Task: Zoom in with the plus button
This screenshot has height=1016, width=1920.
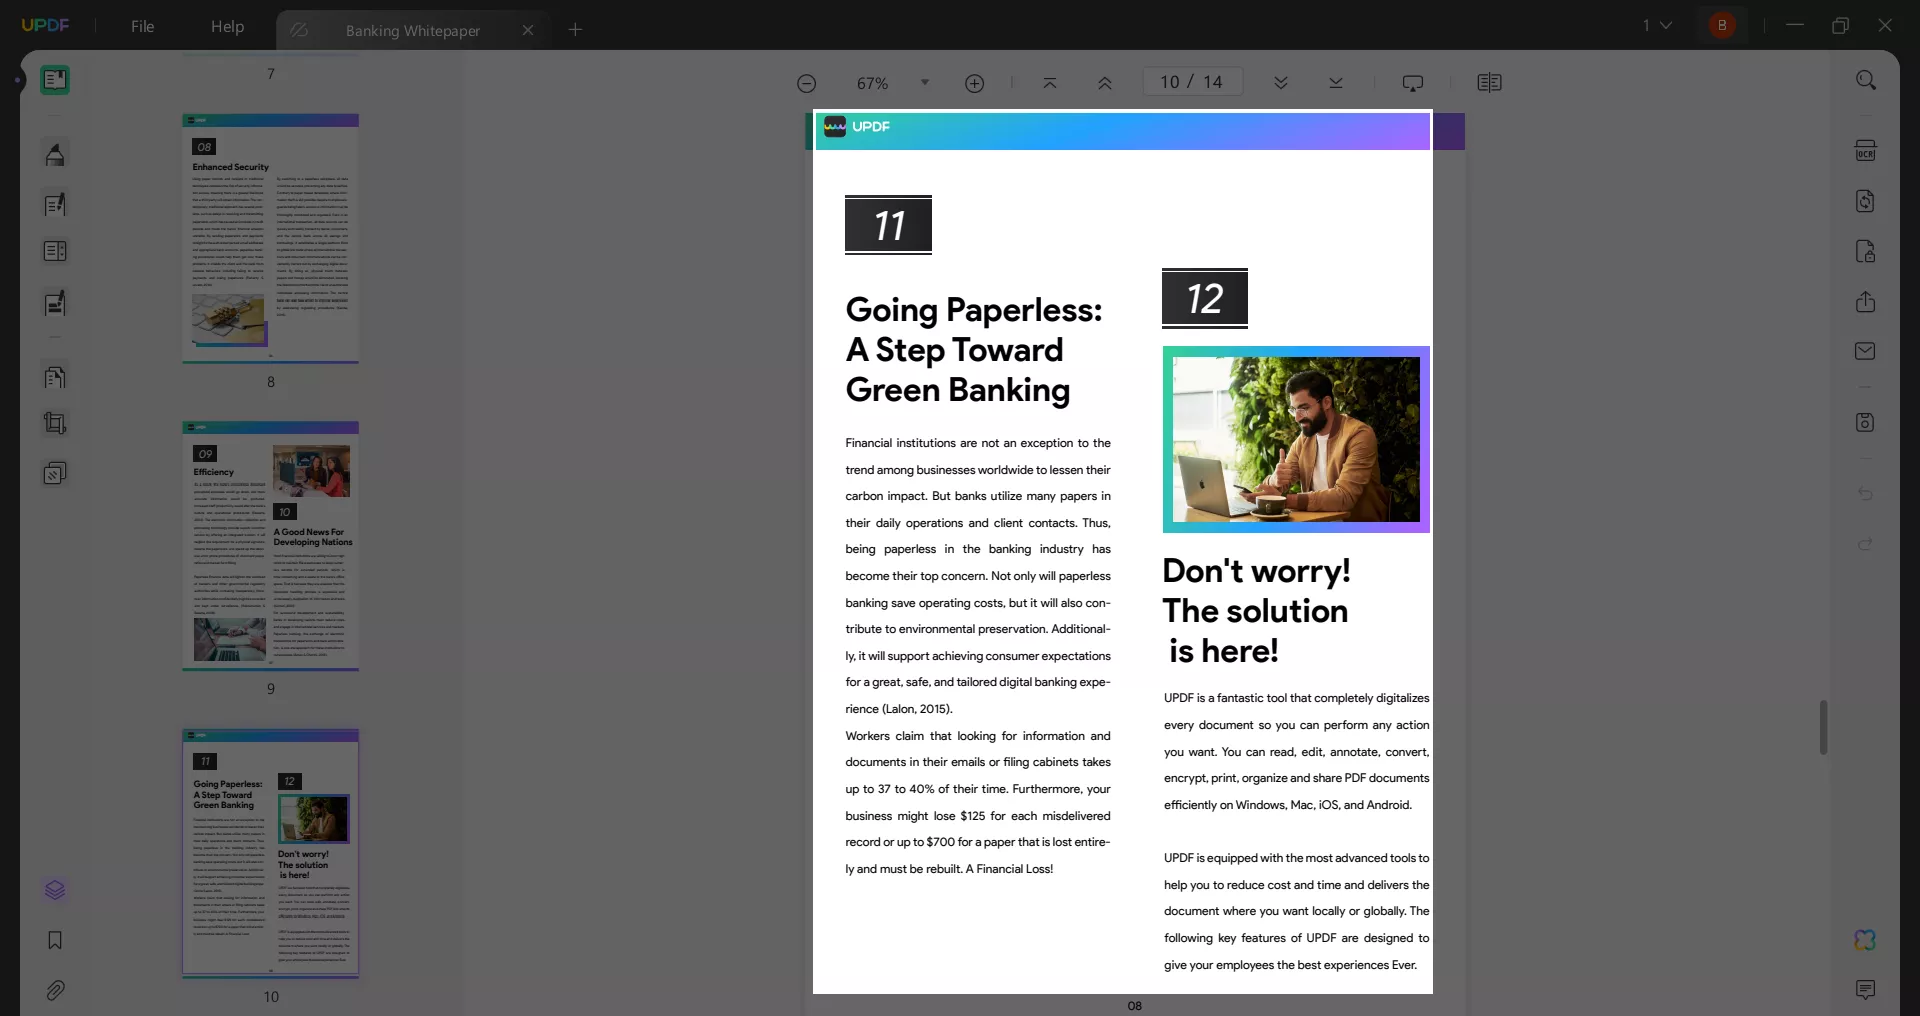Action: click(x=975, y=83)
